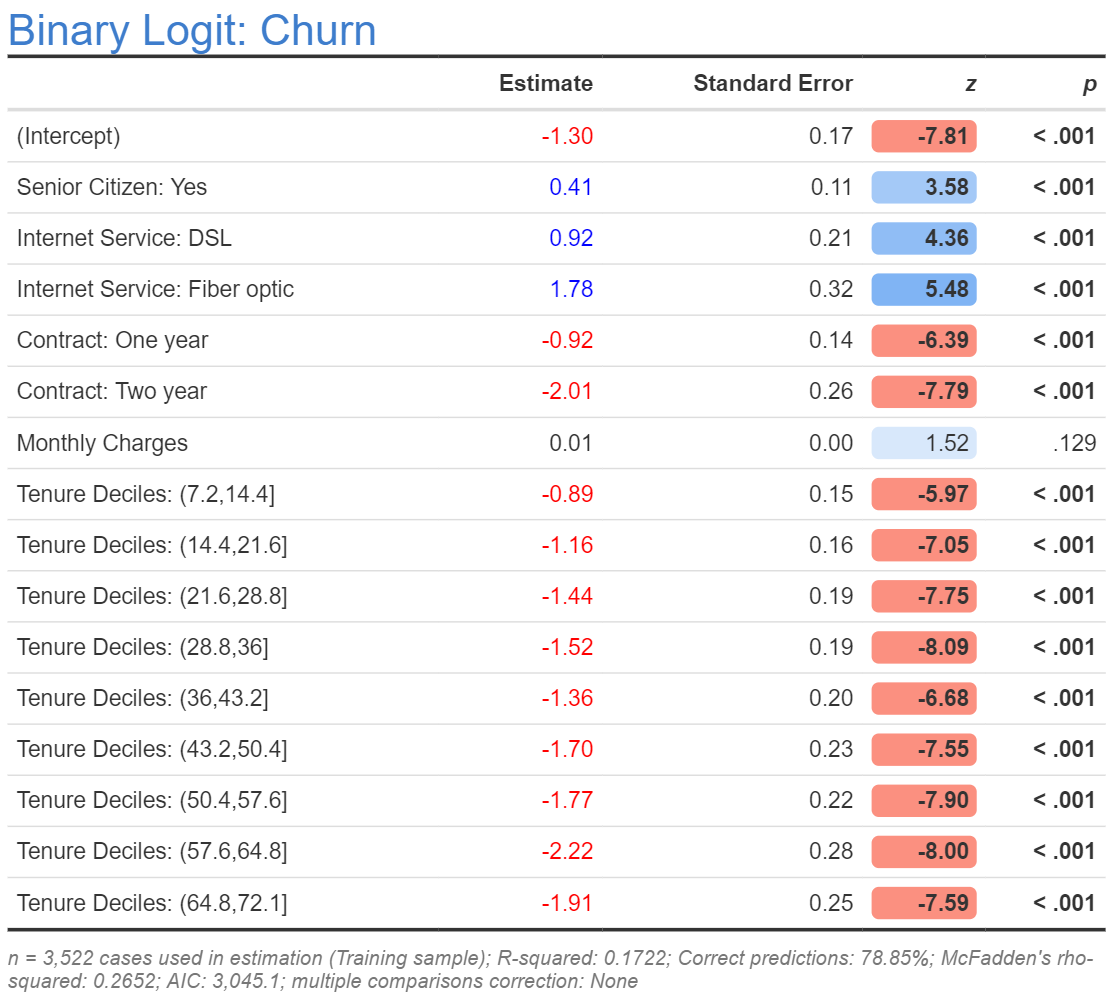This screenshot has height=1006, width=1119.
Task: Select the 1.78 estimate for Fiber optic
Action: (571, 289)
